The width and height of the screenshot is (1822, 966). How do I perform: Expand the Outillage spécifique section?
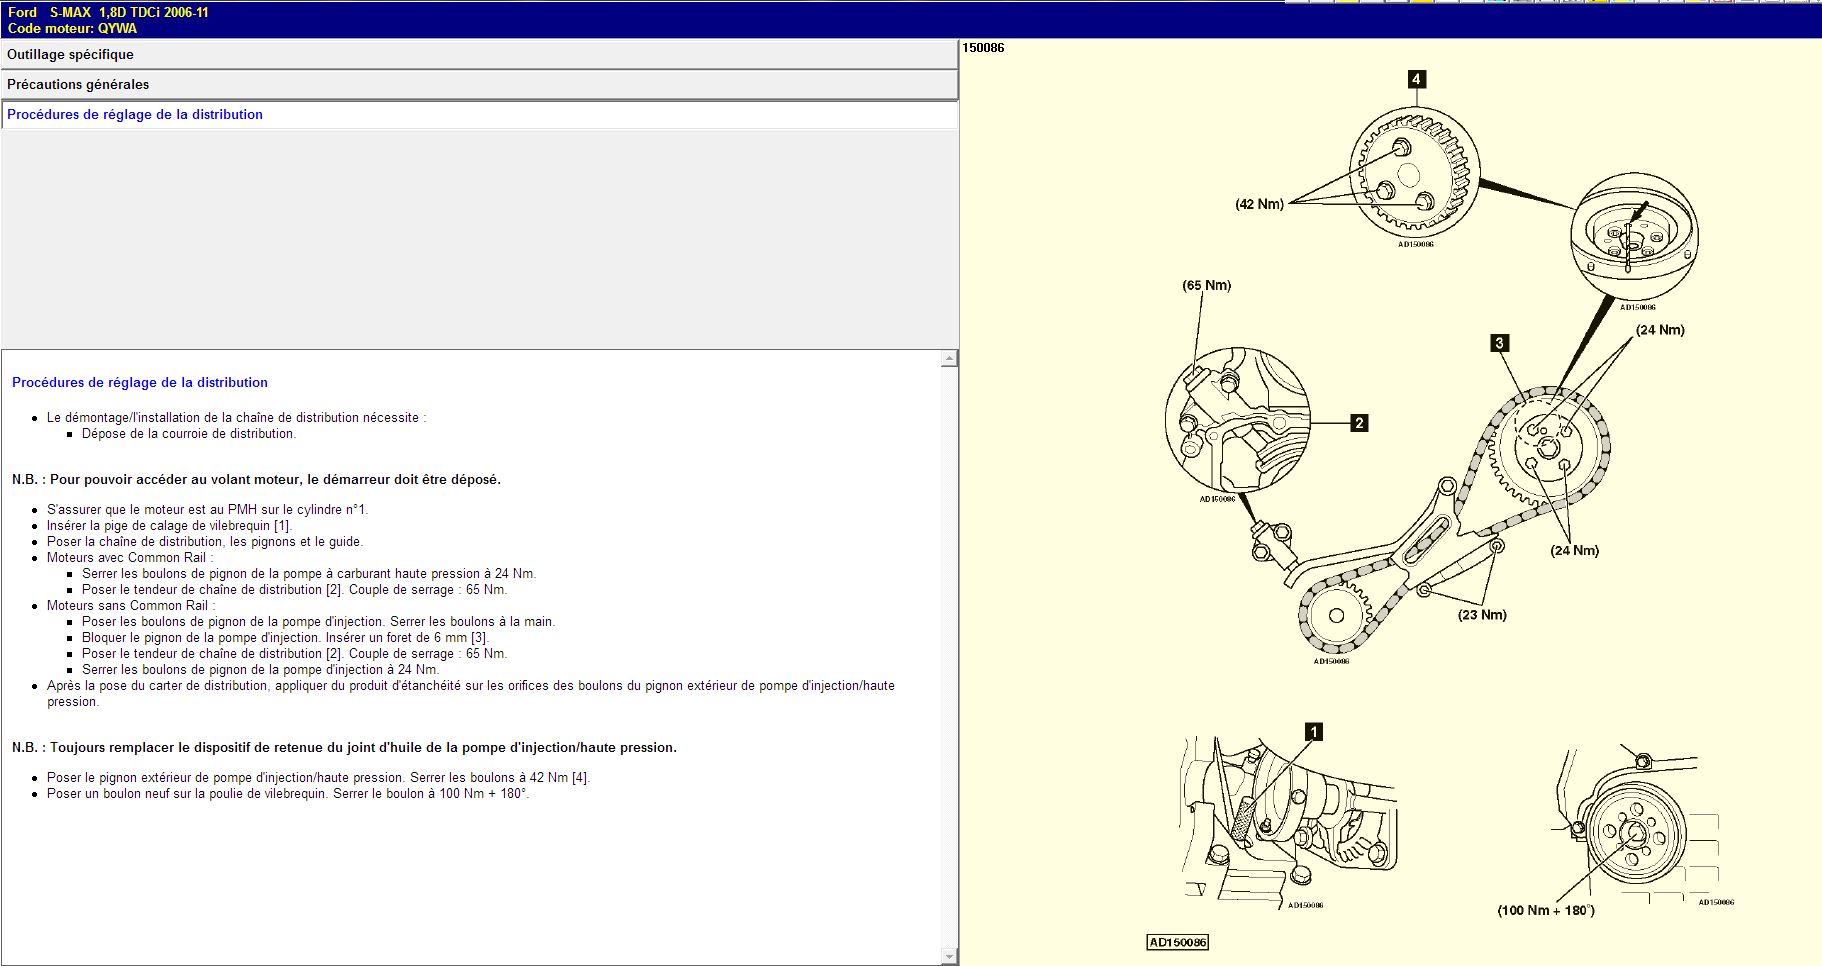[479, 55]
